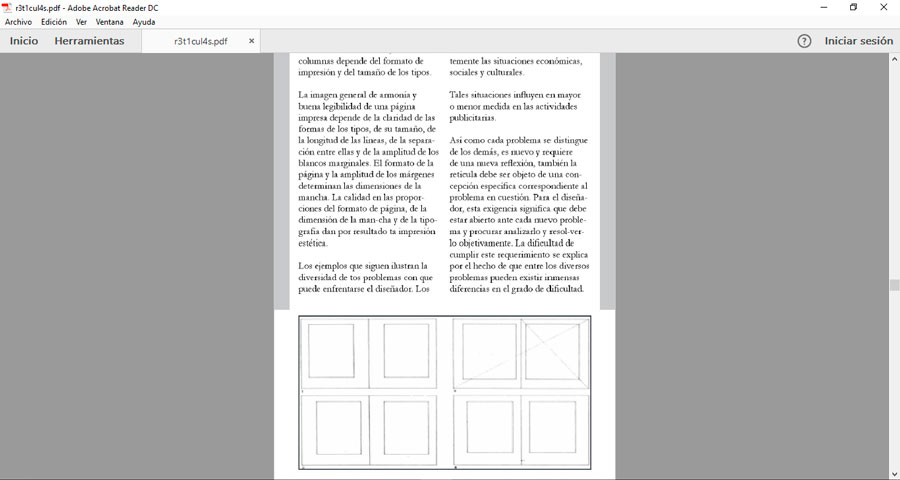The image size is (900, 480).
Task: Open the Ver menu
Action: coord(81,22)
